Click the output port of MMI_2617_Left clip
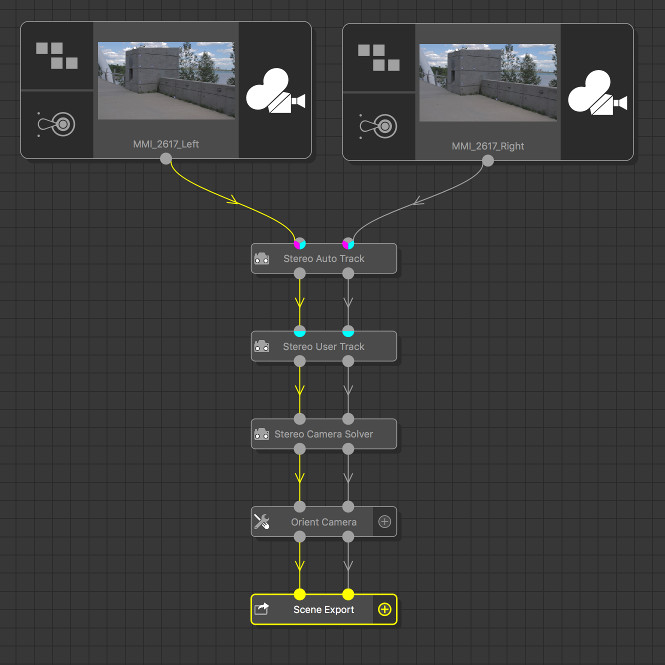The image size is (665, 665). coord(166,159)
